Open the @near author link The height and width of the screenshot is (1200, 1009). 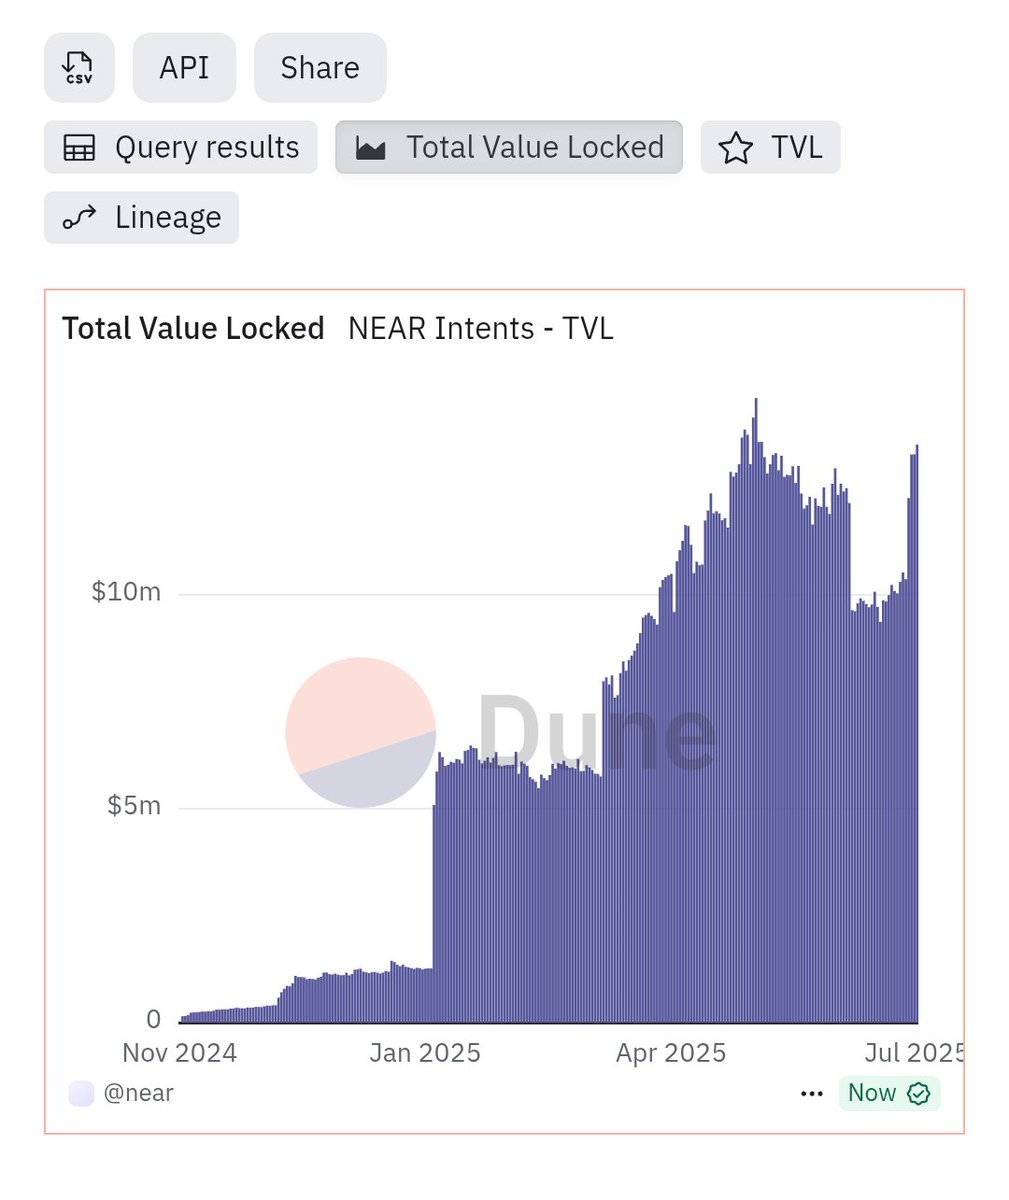coord(138,1093)
